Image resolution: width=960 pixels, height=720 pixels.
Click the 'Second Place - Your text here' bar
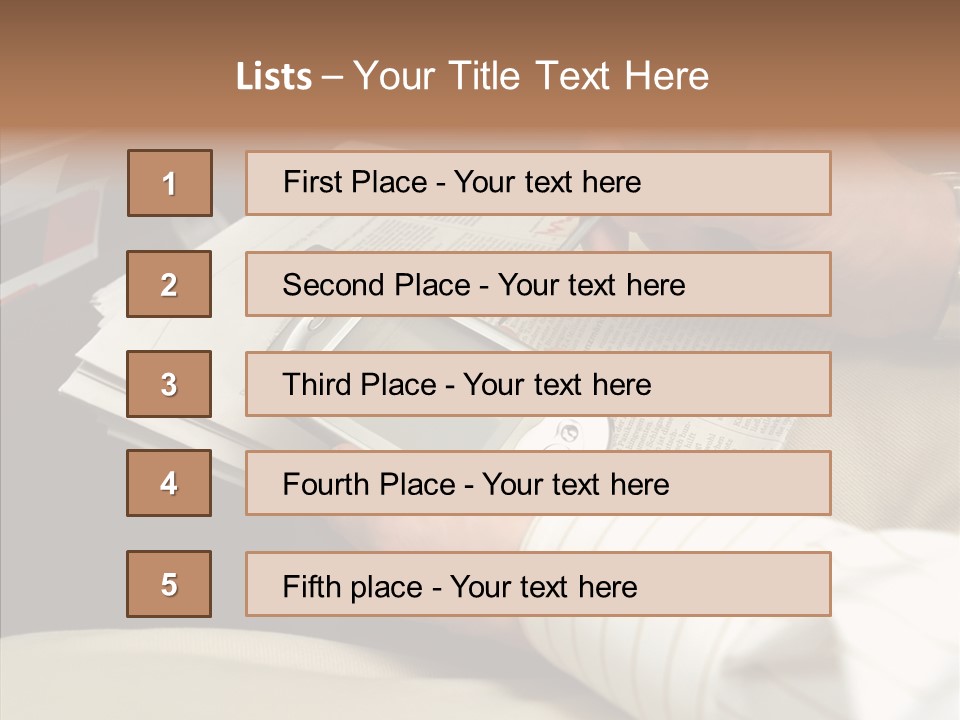(538, 284)
